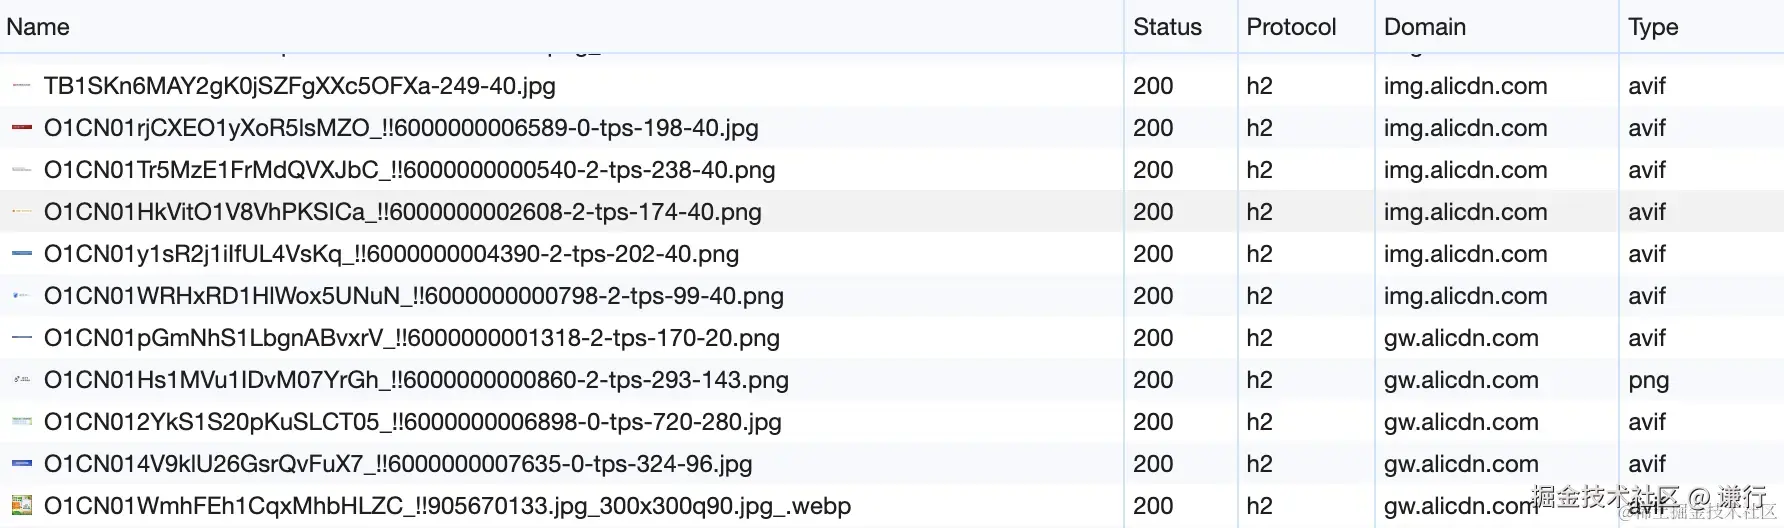Click thumbnail icon of O1CN01Hs1MVu1IDvM07YrGh row
1784x528 pixels.
[21, 380]
